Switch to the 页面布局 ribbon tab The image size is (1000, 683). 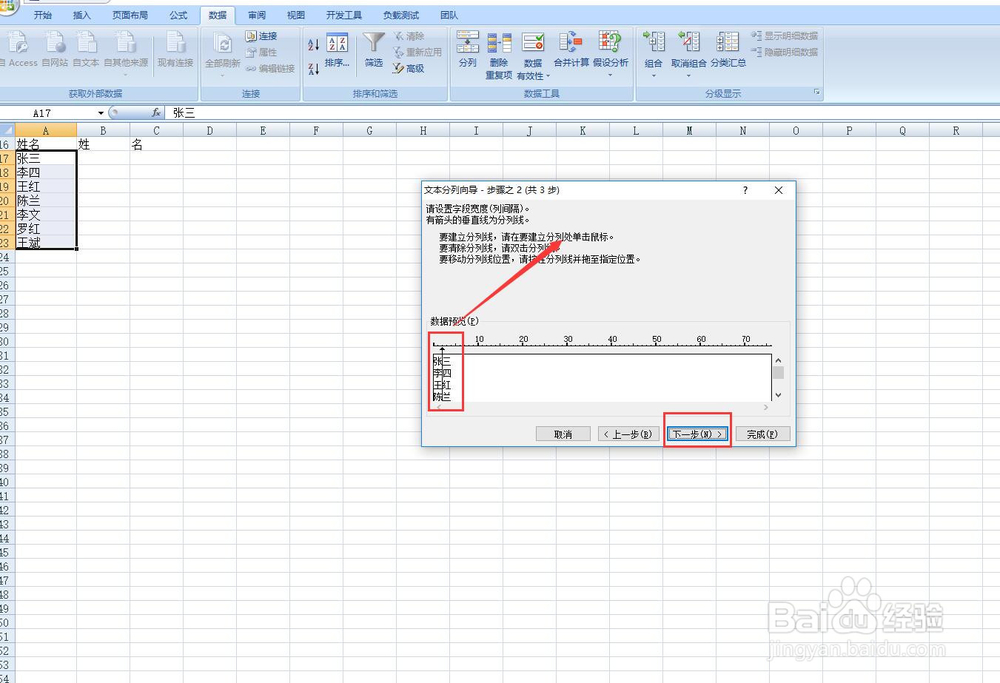click(130, 15)
